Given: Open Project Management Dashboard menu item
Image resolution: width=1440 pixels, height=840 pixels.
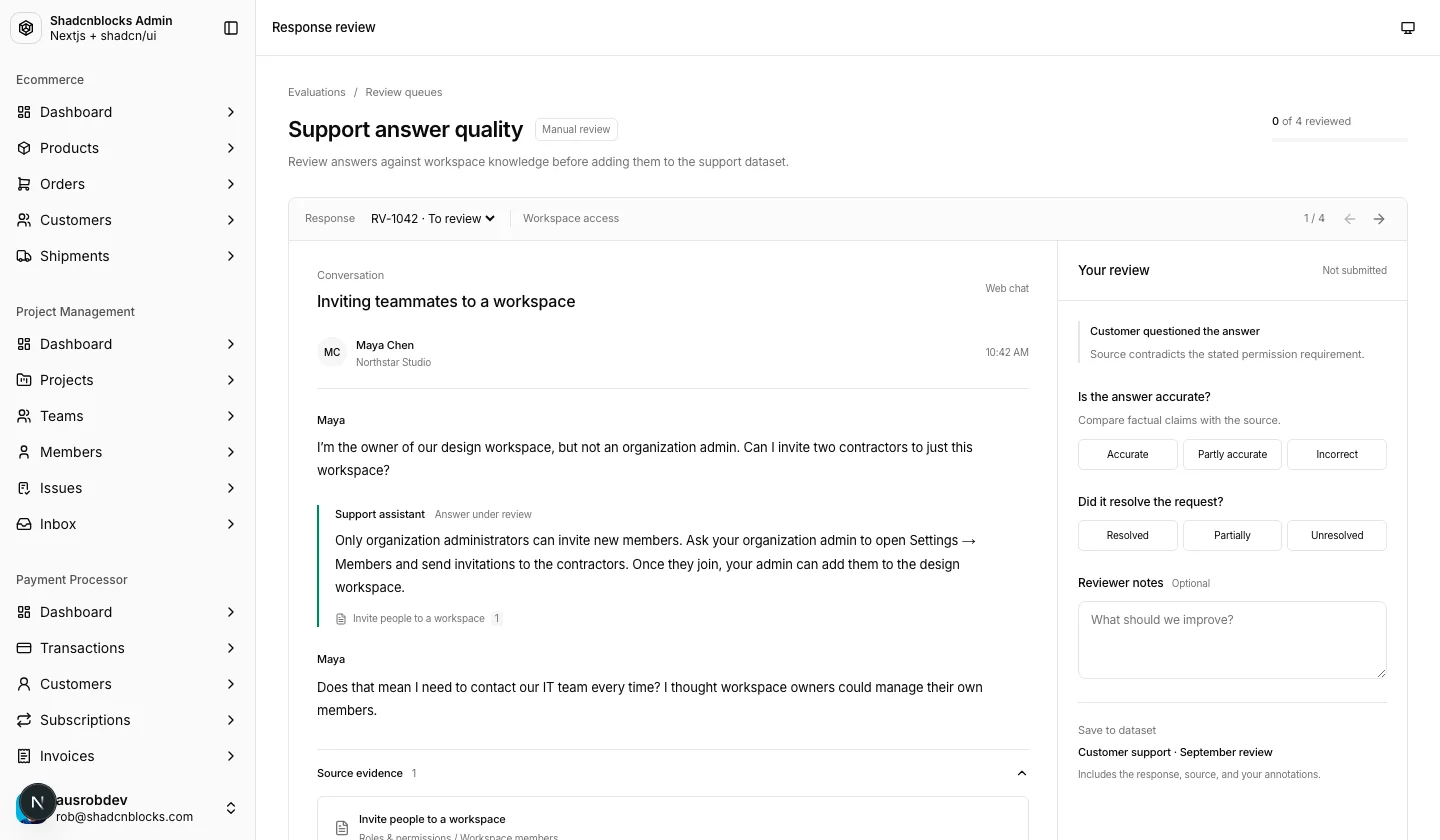Looking at the screenshot, I should pyautogui.click(x=128, y=344).
